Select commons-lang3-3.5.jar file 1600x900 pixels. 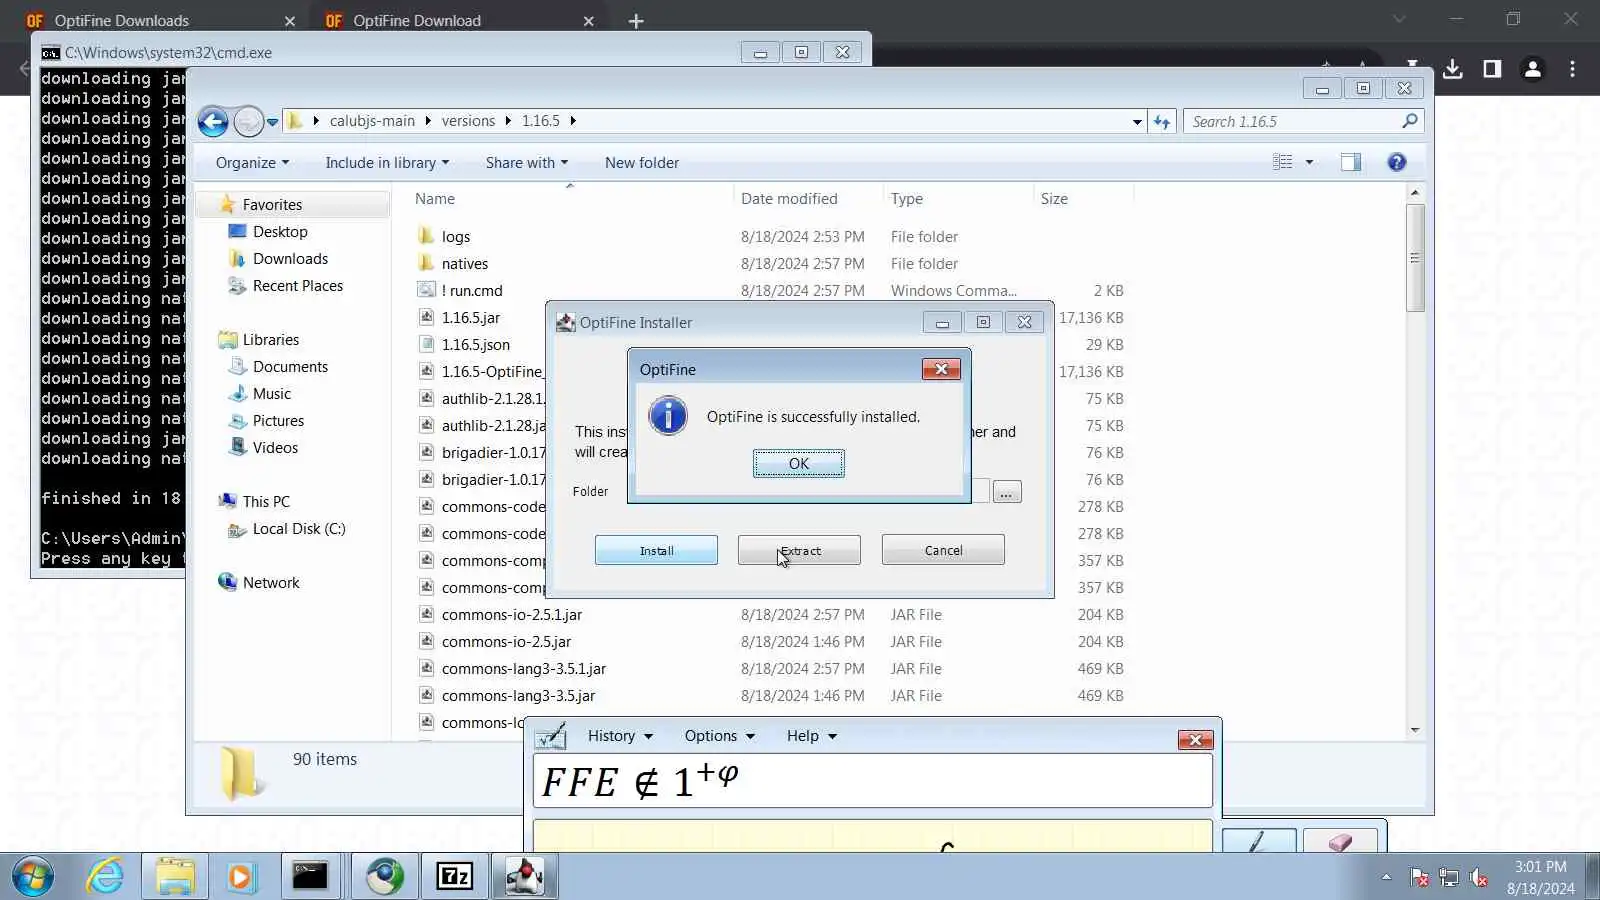point(518,695)
